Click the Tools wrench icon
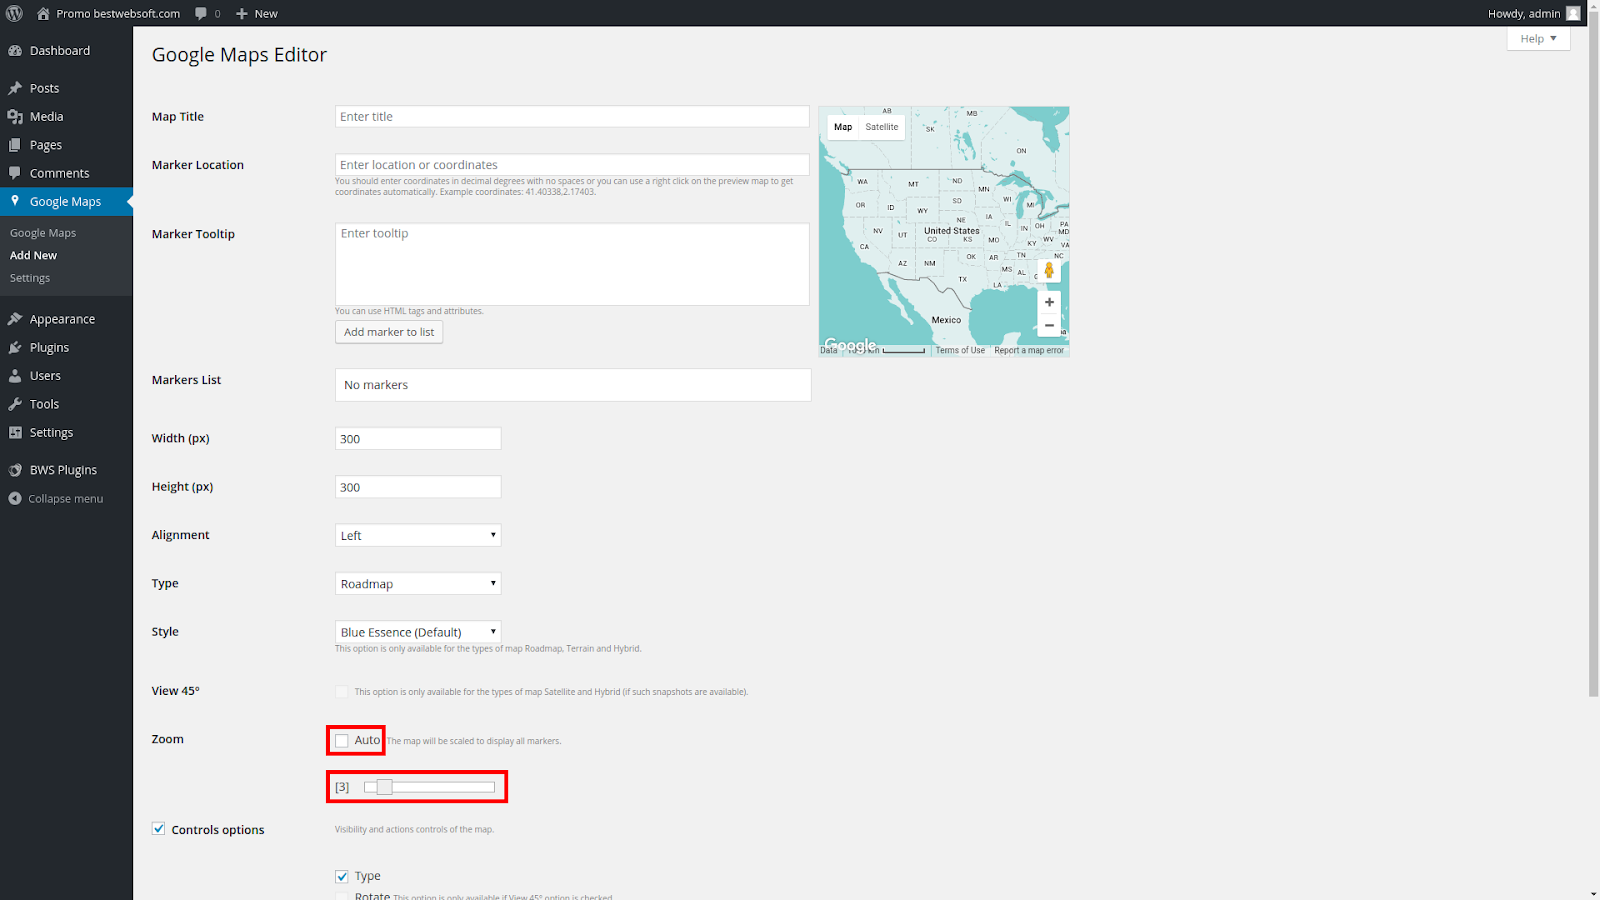 tap(15, 404)
